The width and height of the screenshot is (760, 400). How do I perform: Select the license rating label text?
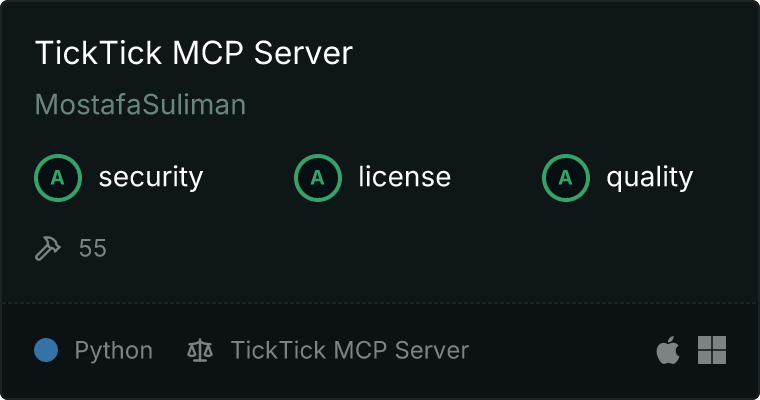click(x=405, y=176)
